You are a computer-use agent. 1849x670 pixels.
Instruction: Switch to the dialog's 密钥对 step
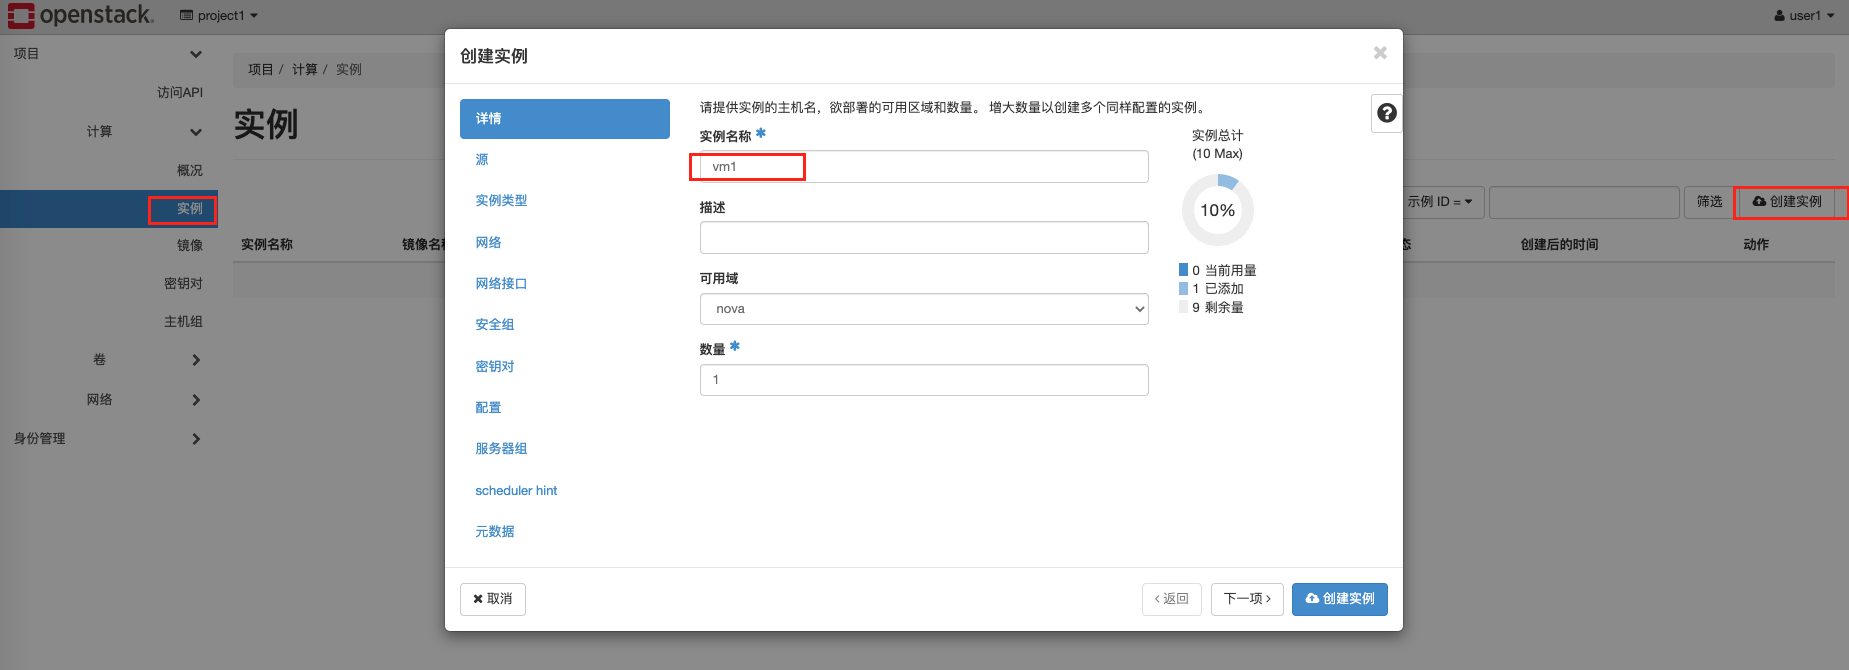tap(494, 366)
